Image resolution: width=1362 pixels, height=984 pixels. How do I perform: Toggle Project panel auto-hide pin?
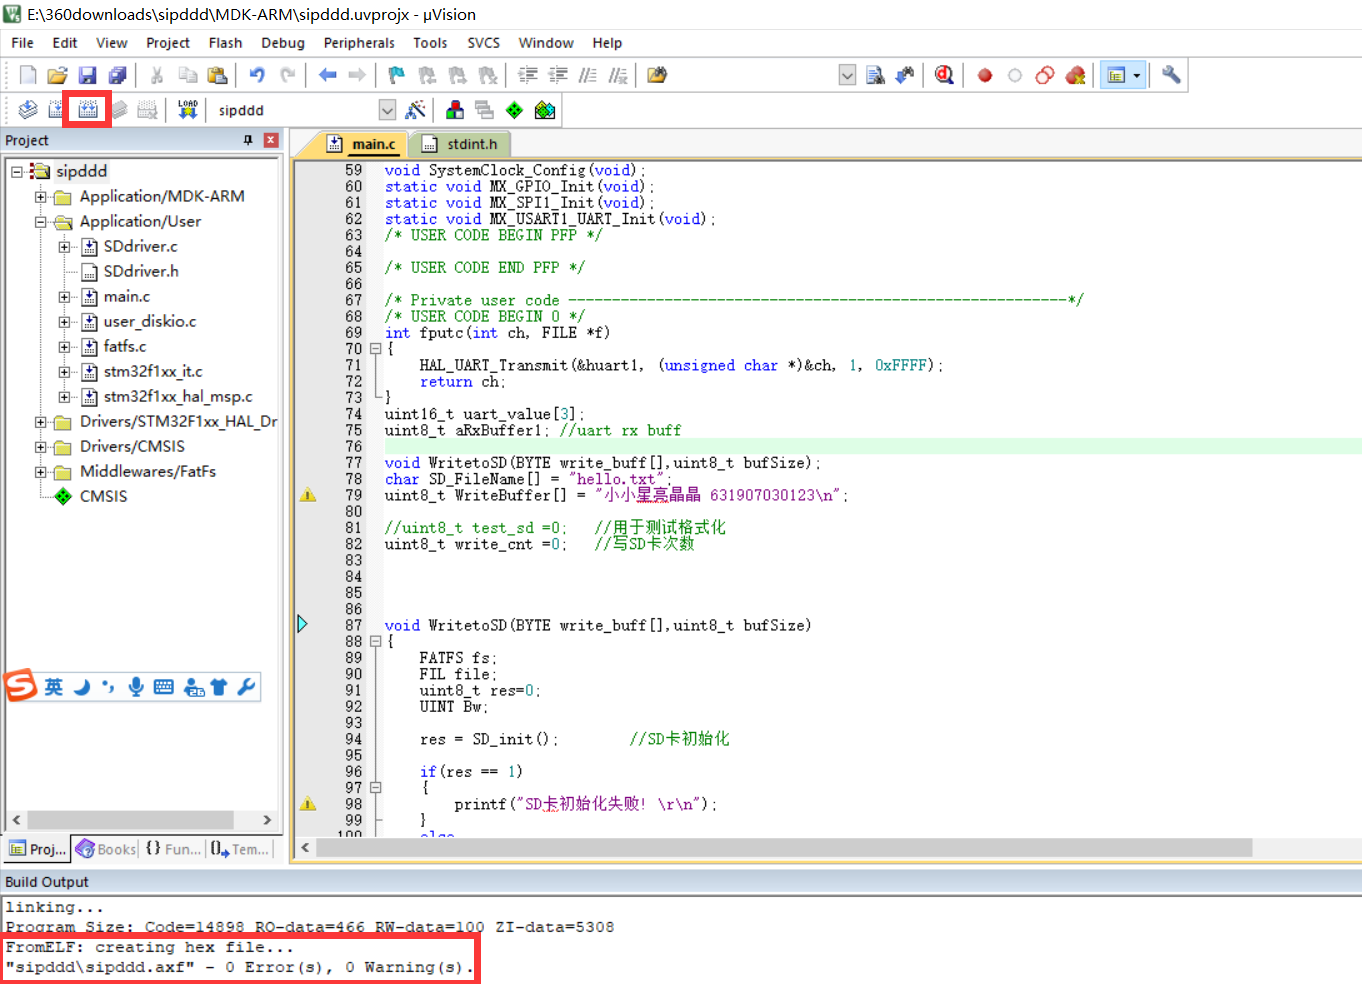coord(248,141)
